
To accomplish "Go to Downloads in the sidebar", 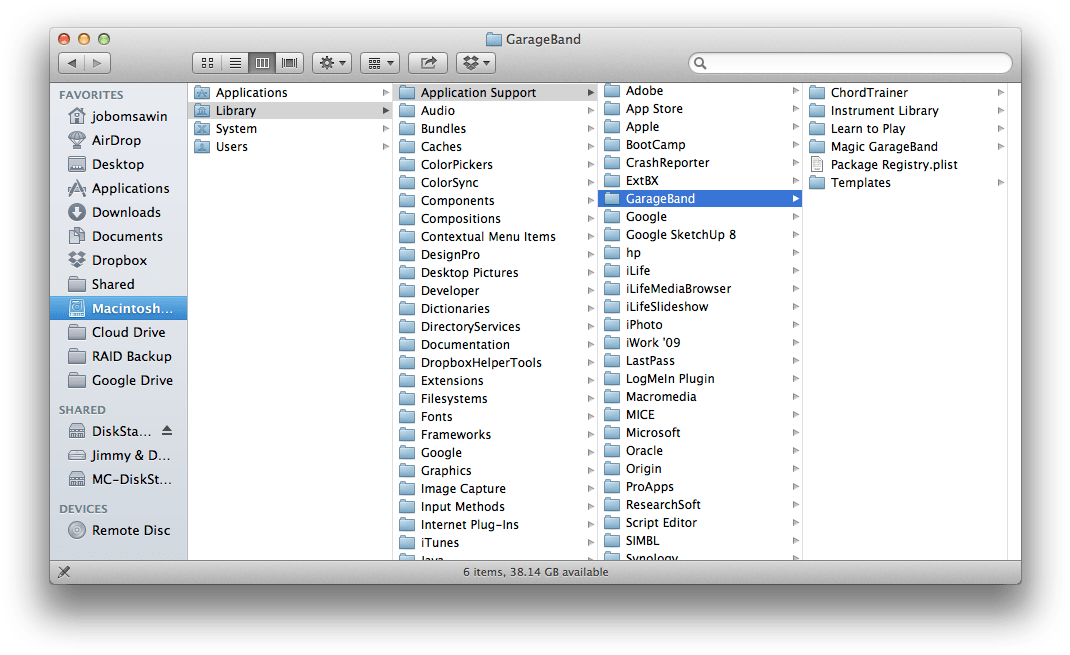I will (119, 212).
